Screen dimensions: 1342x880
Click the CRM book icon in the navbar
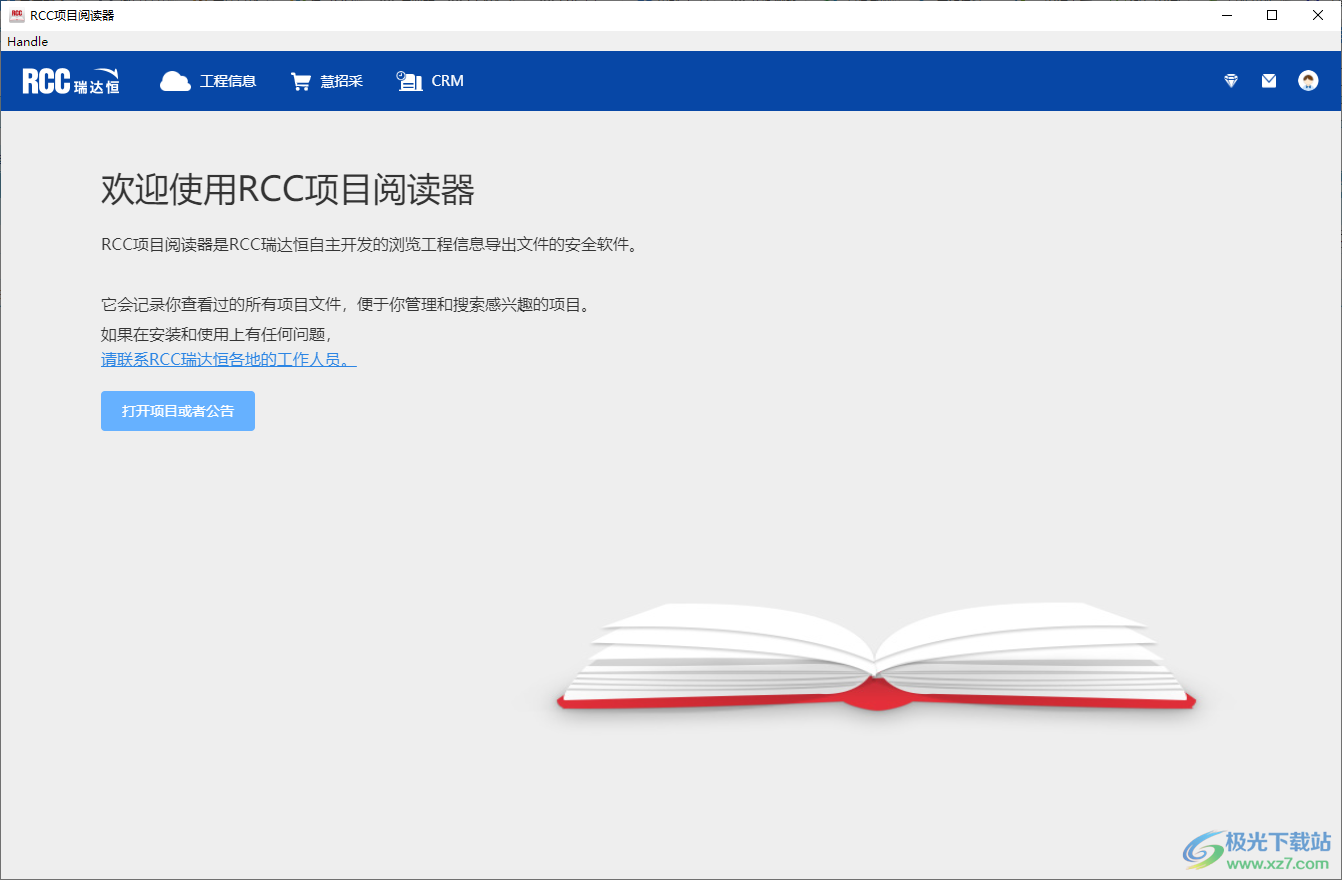click(410, 80)
